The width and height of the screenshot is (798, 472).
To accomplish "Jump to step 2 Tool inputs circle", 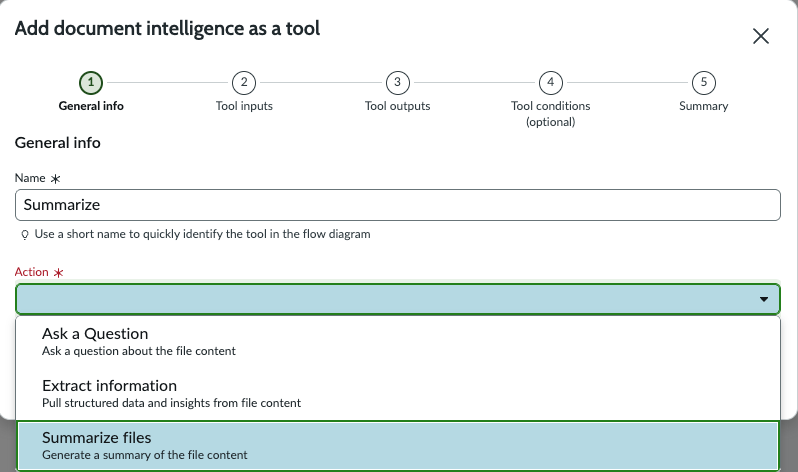I will click(x=244, y=82).
